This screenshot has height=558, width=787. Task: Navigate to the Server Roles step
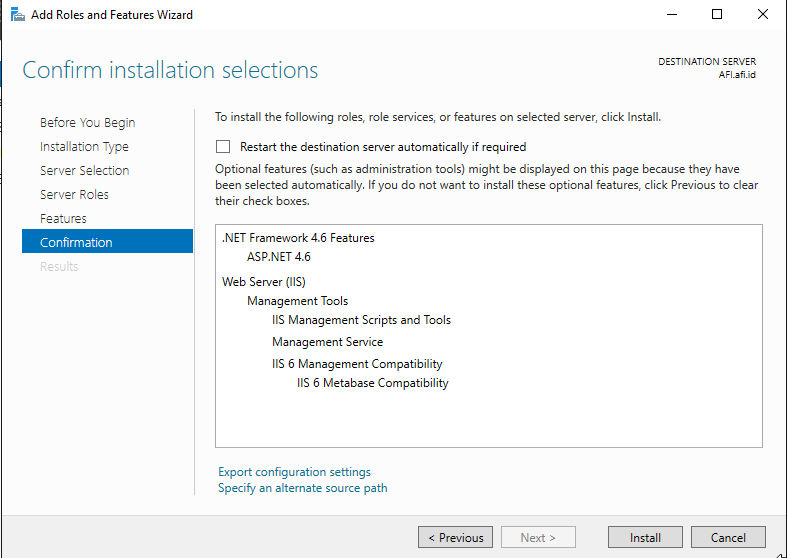click(x=74, y=194)
